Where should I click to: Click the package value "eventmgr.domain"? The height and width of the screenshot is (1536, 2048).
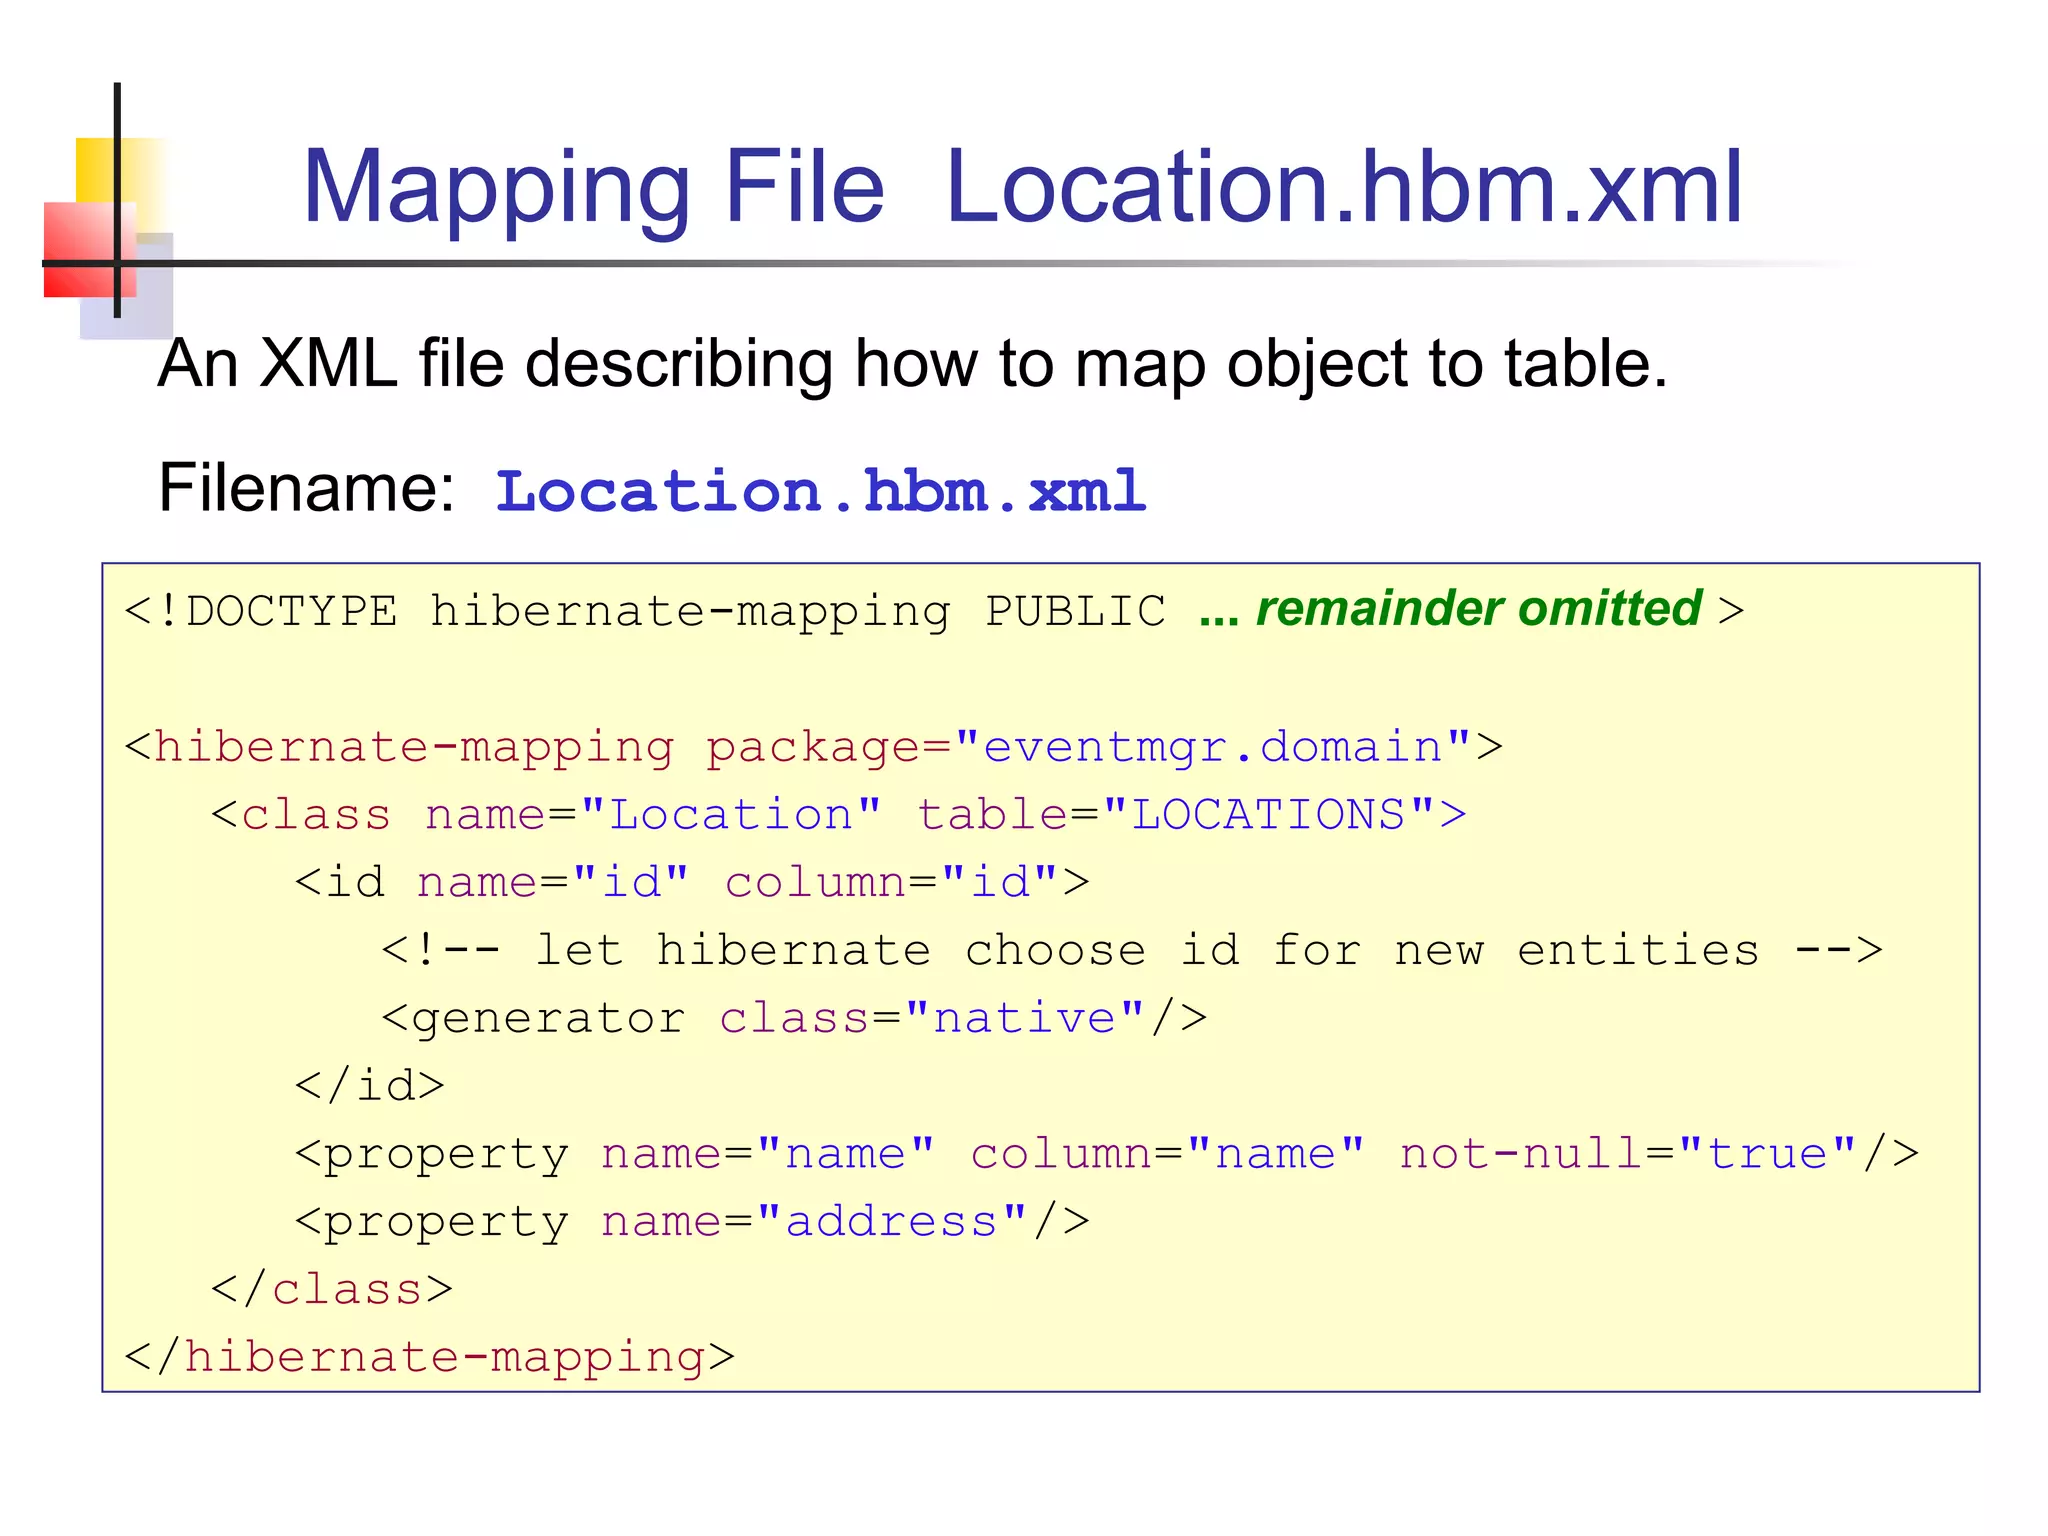tap(1212, 747)
